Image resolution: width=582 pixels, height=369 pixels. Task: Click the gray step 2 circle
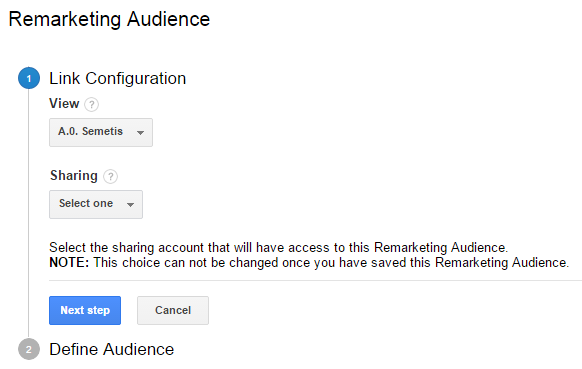29,349
